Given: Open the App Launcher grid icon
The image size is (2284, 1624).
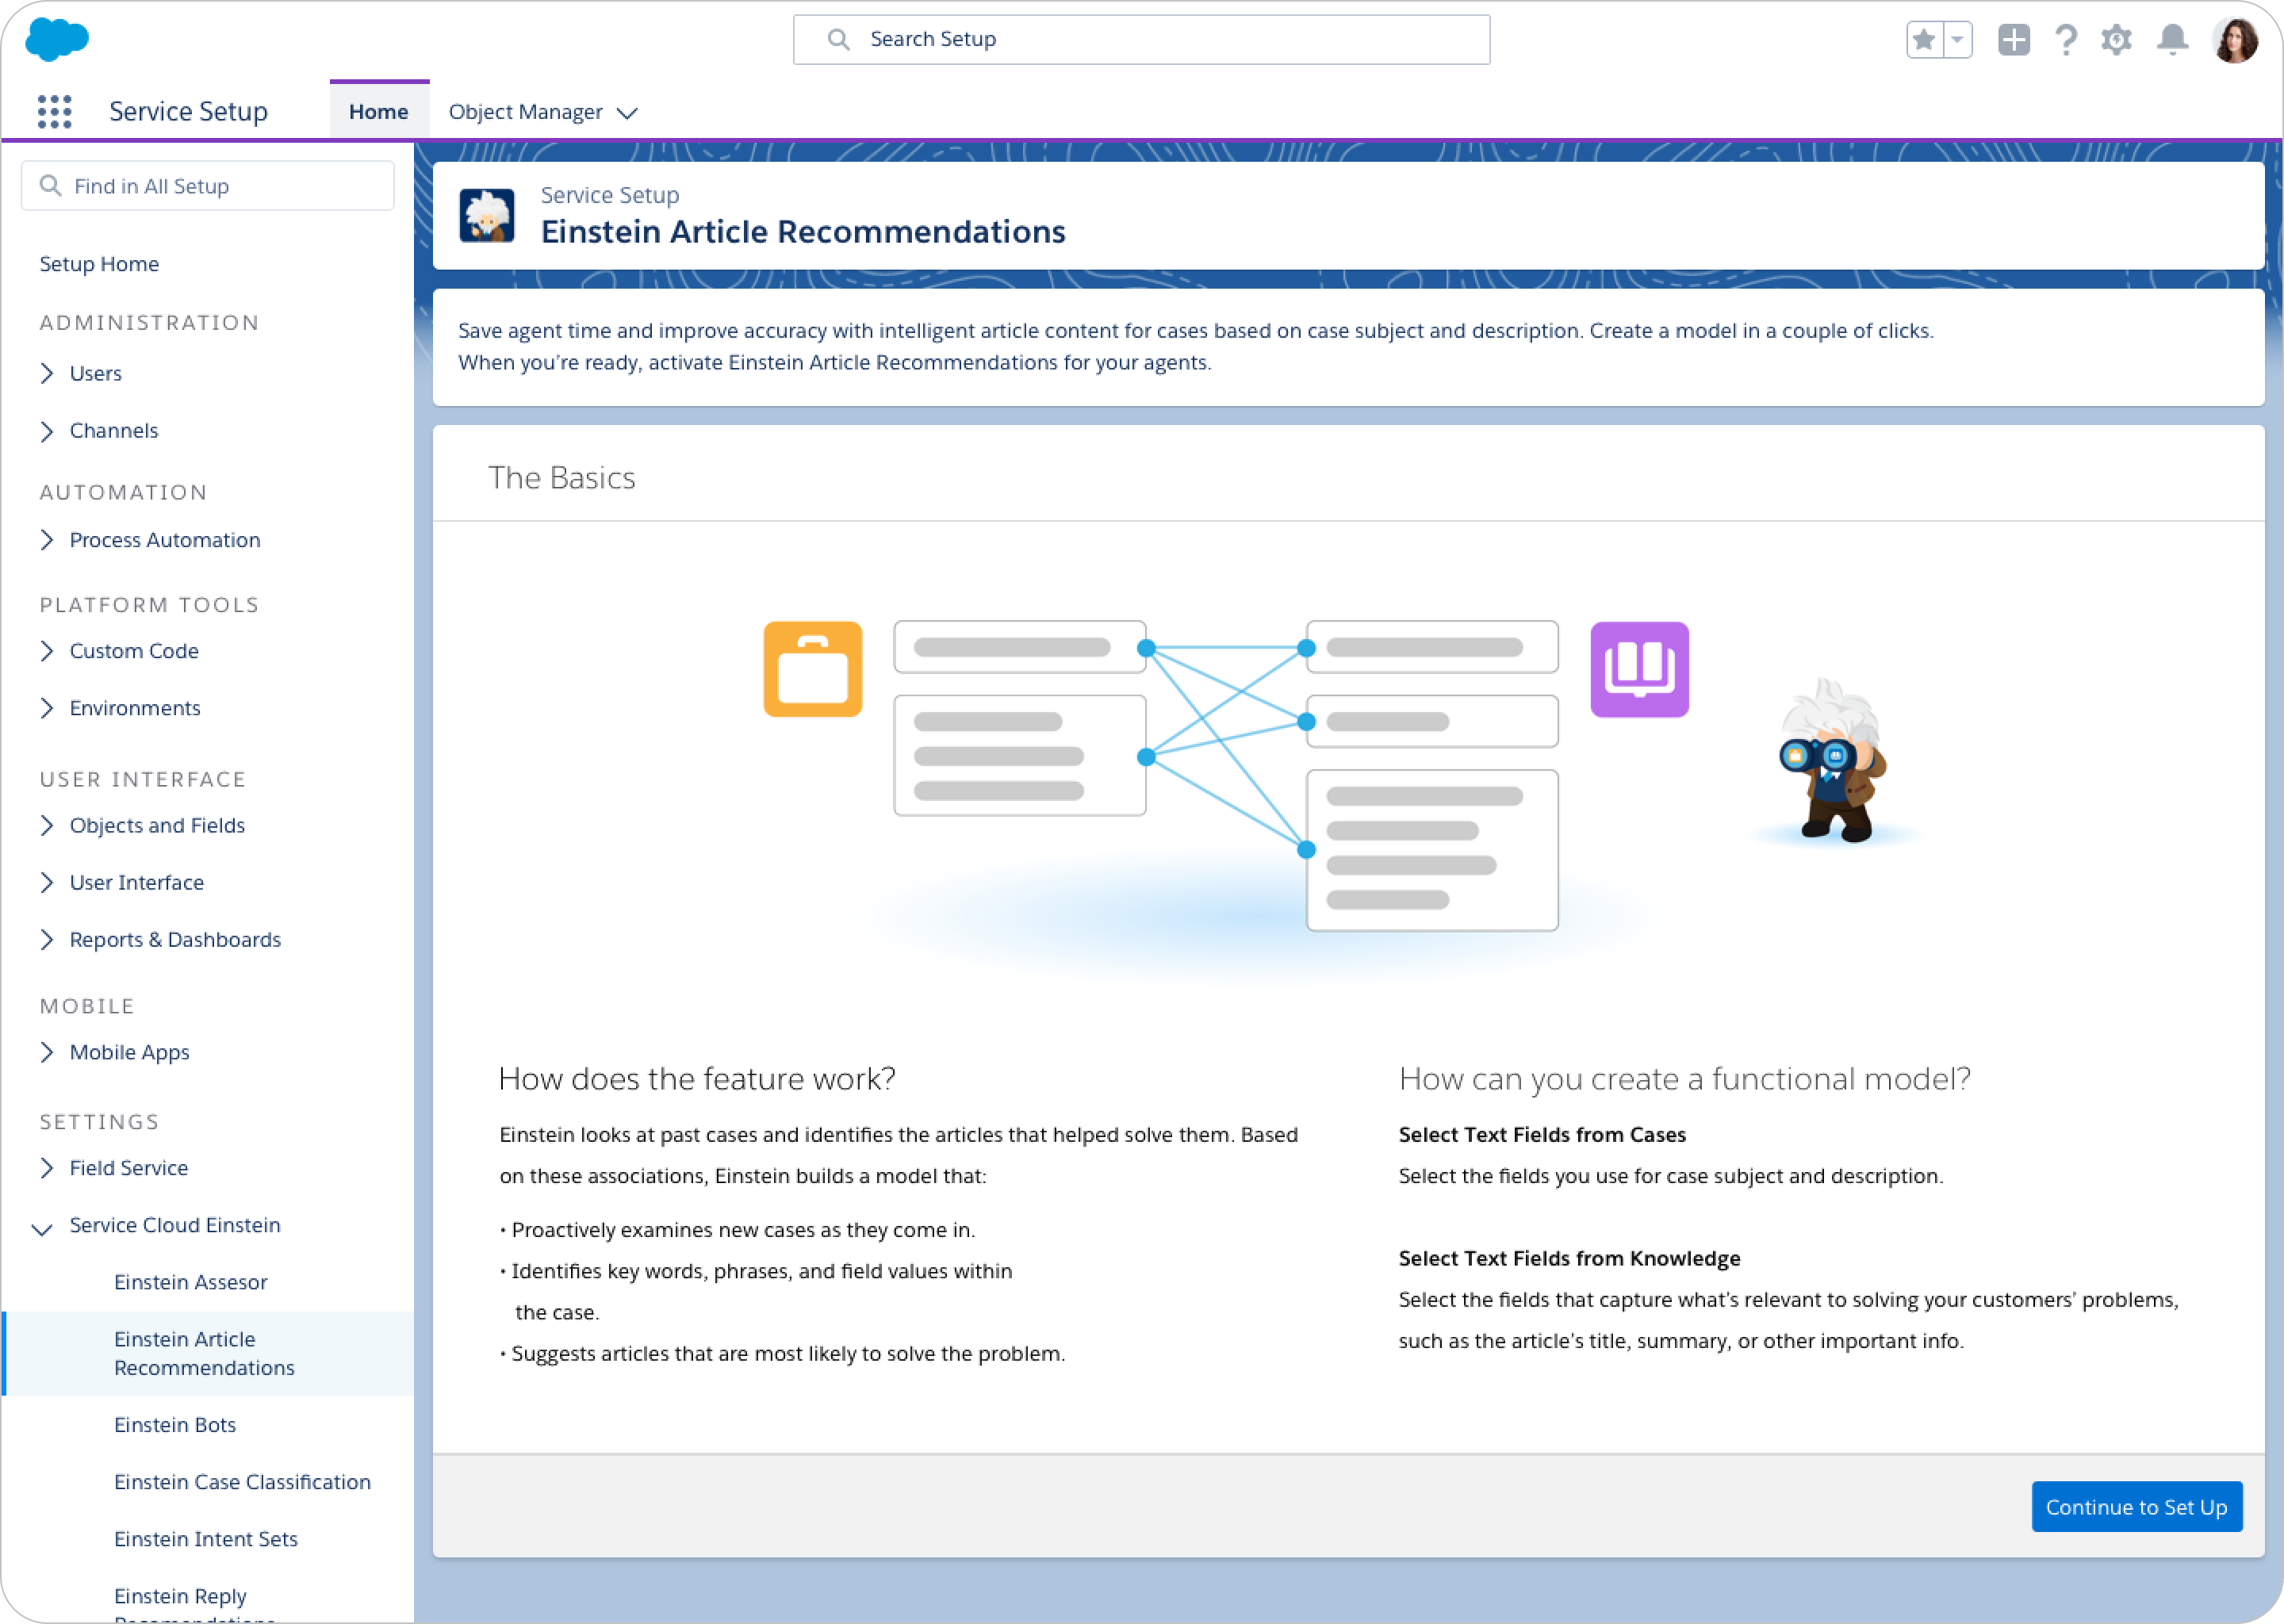Looking at the screenshot, I should tap(55, 111).
